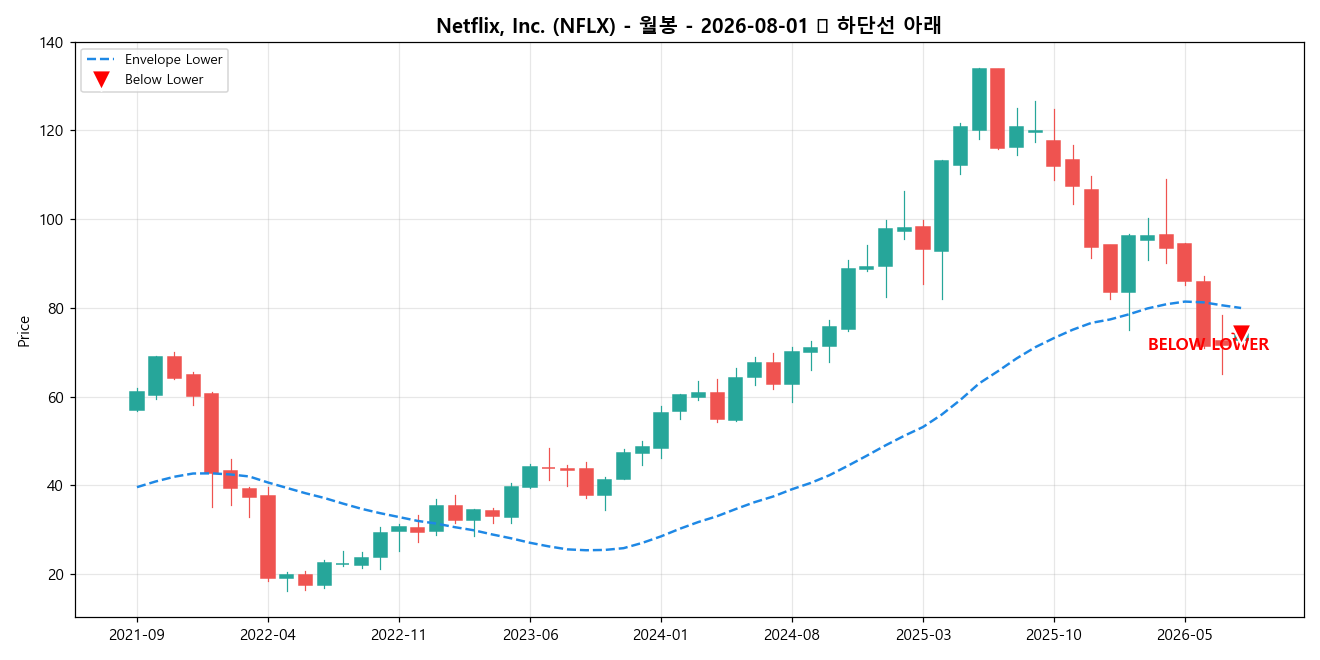Screen dimensions: 1320x660
Task: Click the 2022-11 x-axis tick label
Action: [x=399, y=634]
